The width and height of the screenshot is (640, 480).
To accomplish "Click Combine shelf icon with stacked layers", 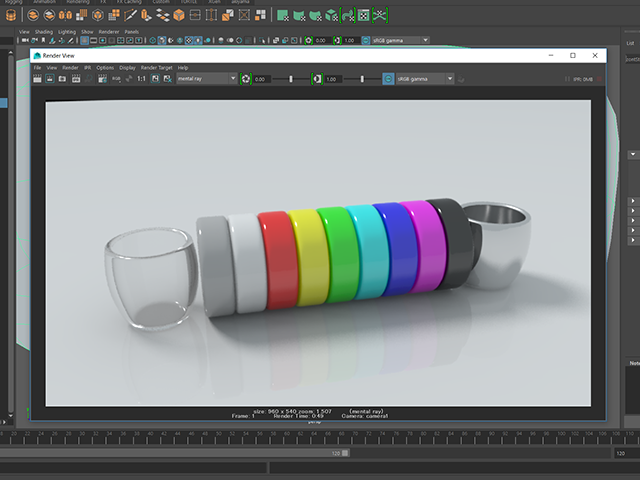I will tap(33, 16).
